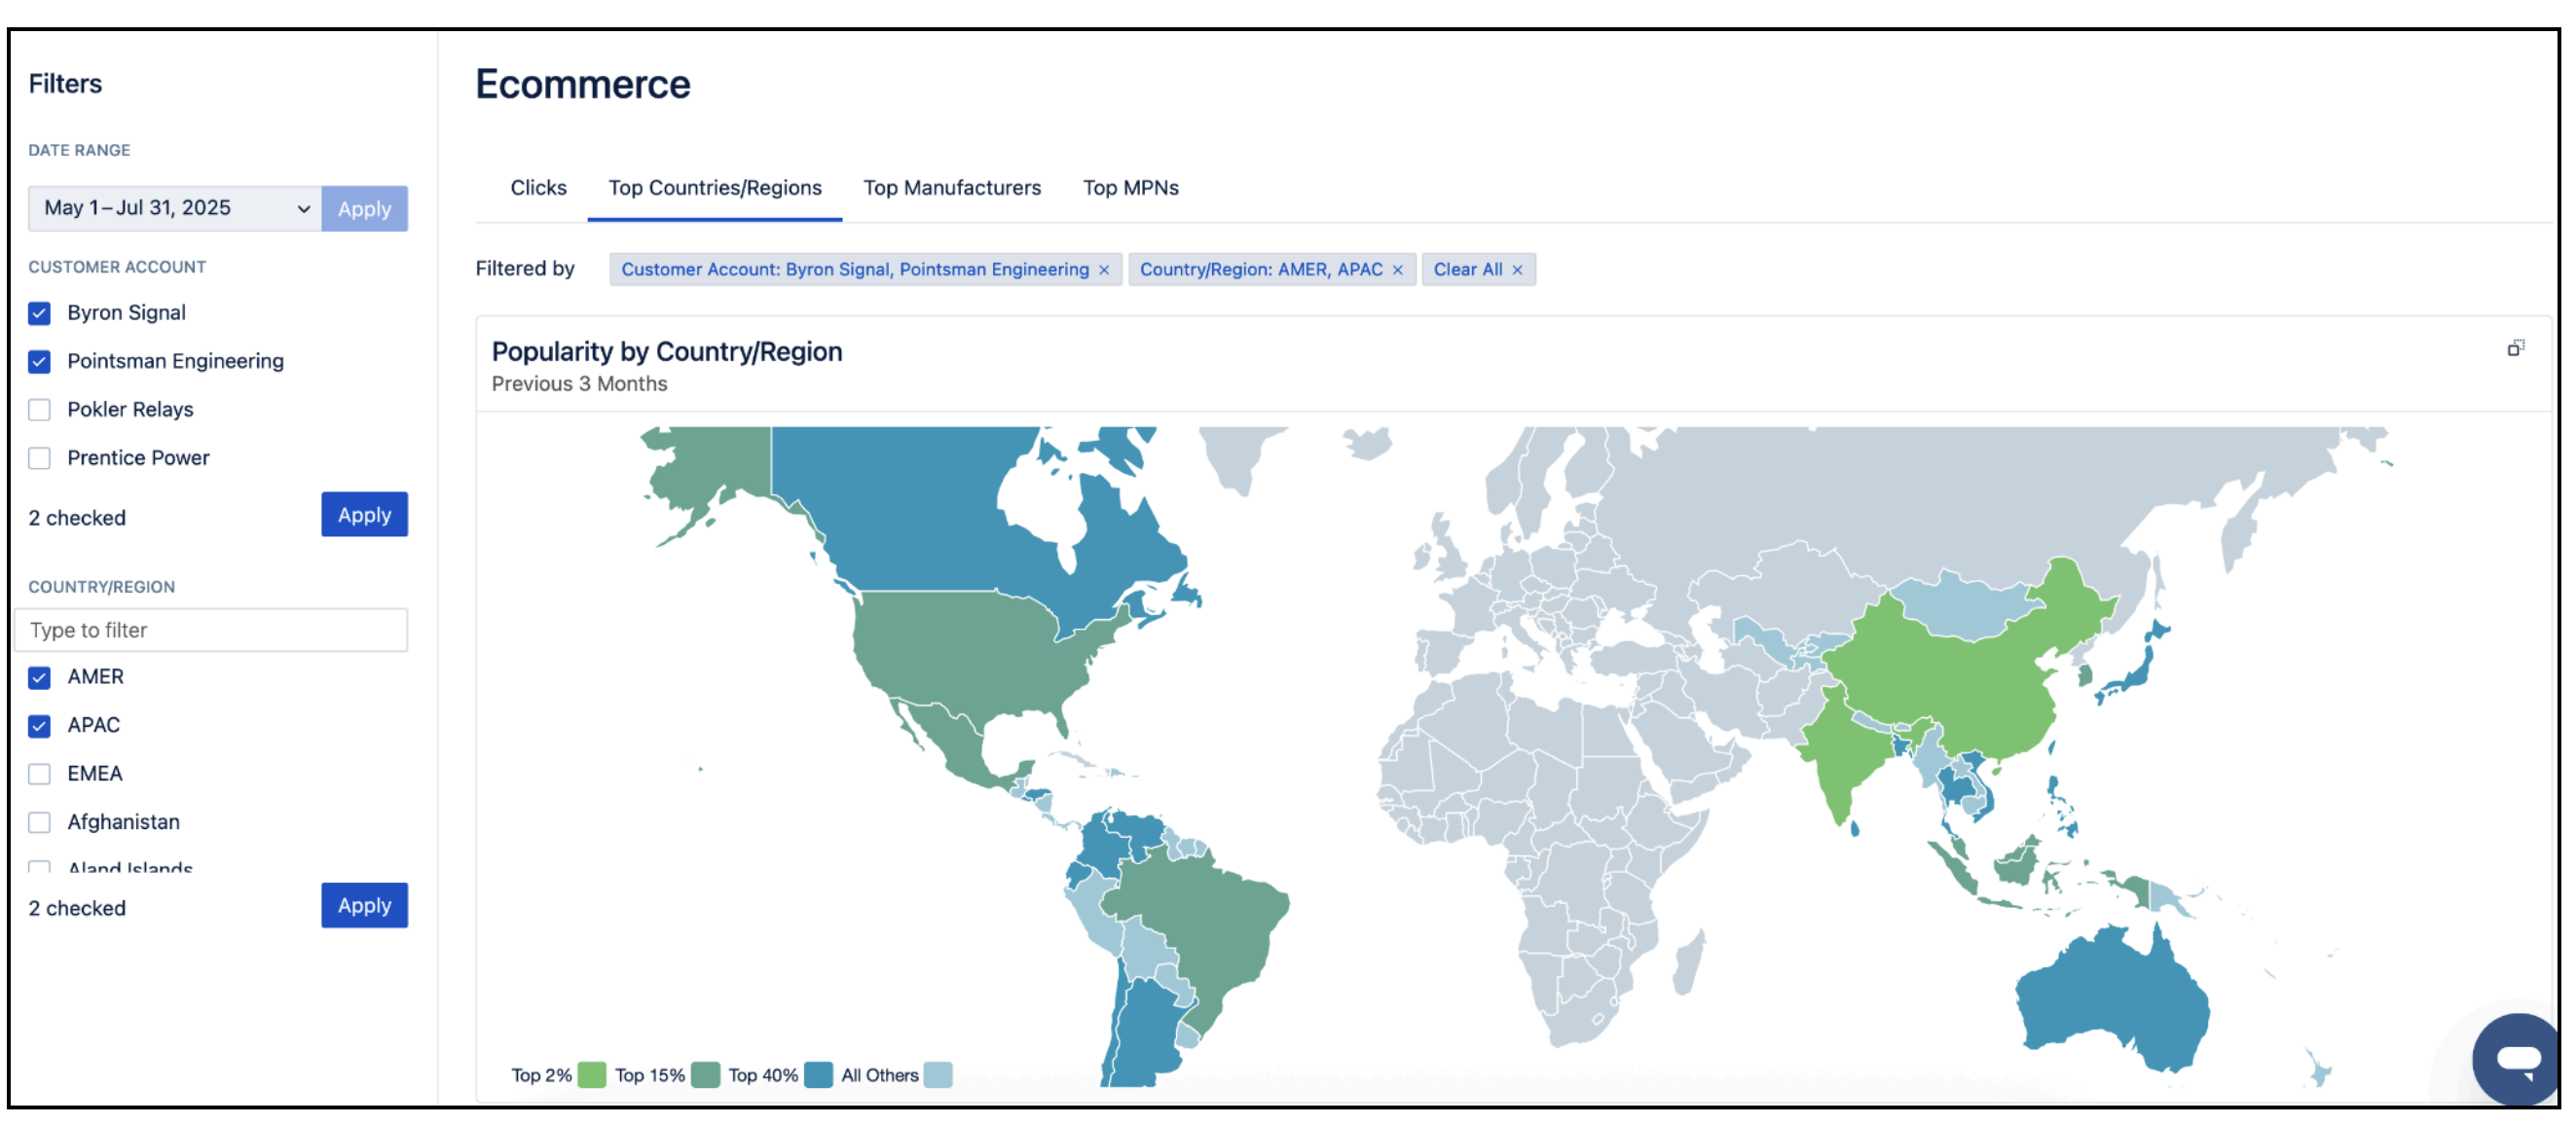The height and width of the screenshot is (1125, 2576).
Task: Click the Ecommerce page heading
Action: click(583, 84)
